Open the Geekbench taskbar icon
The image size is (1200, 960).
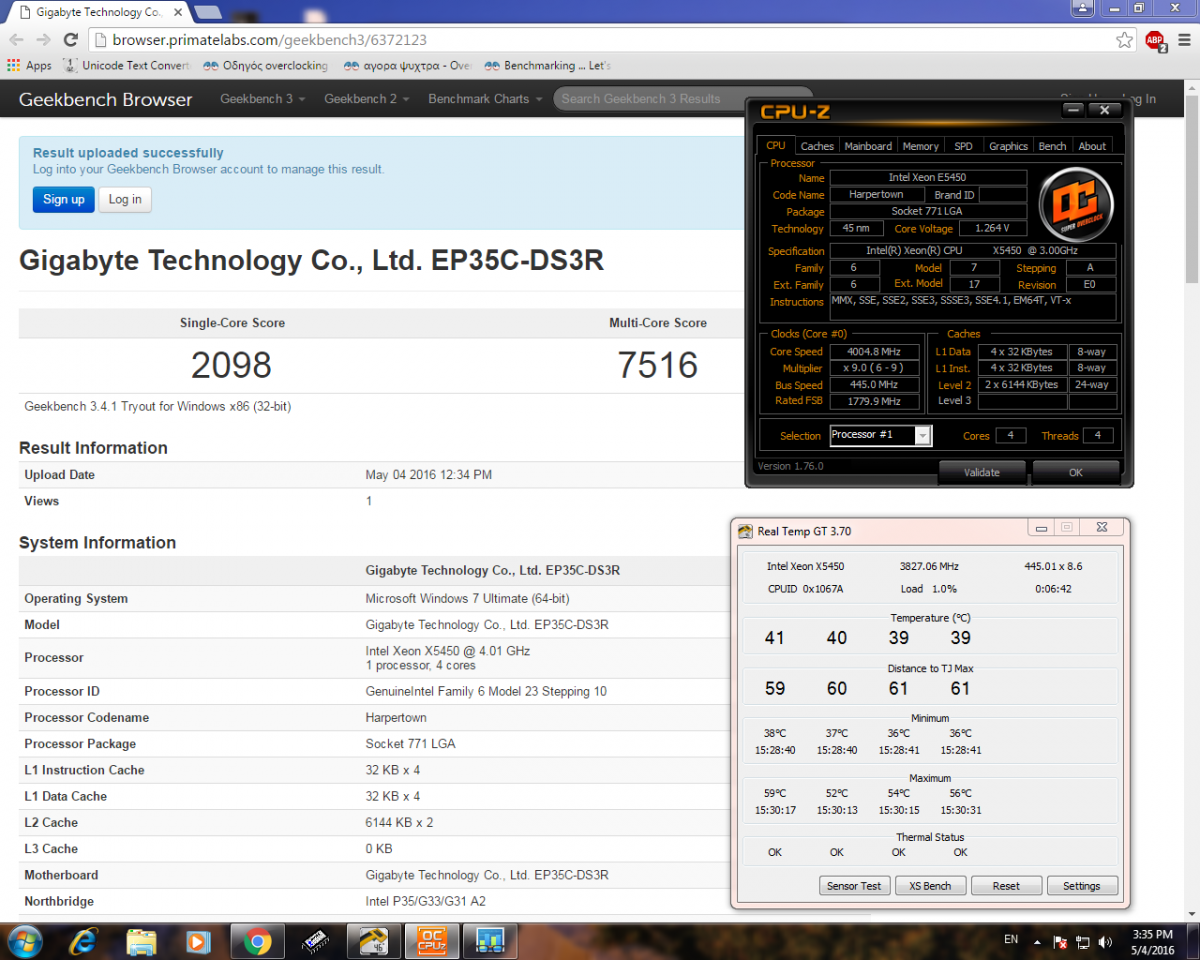489,941
